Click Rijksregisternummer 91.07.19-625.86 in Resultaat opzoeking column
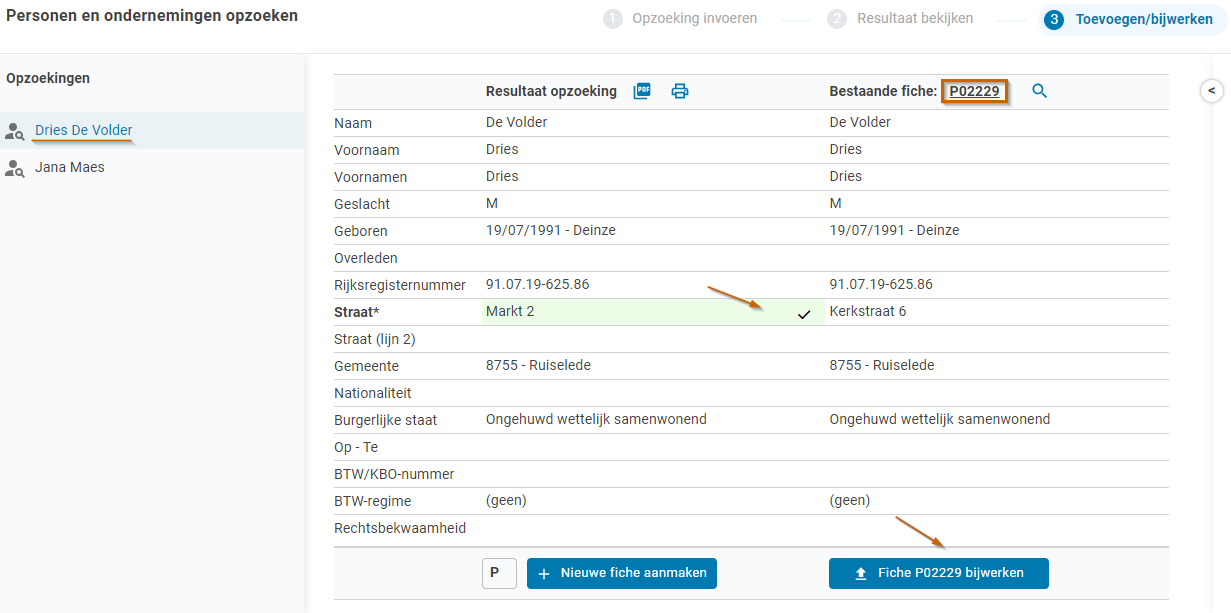Screen dimensions: 1231x613 538,284
